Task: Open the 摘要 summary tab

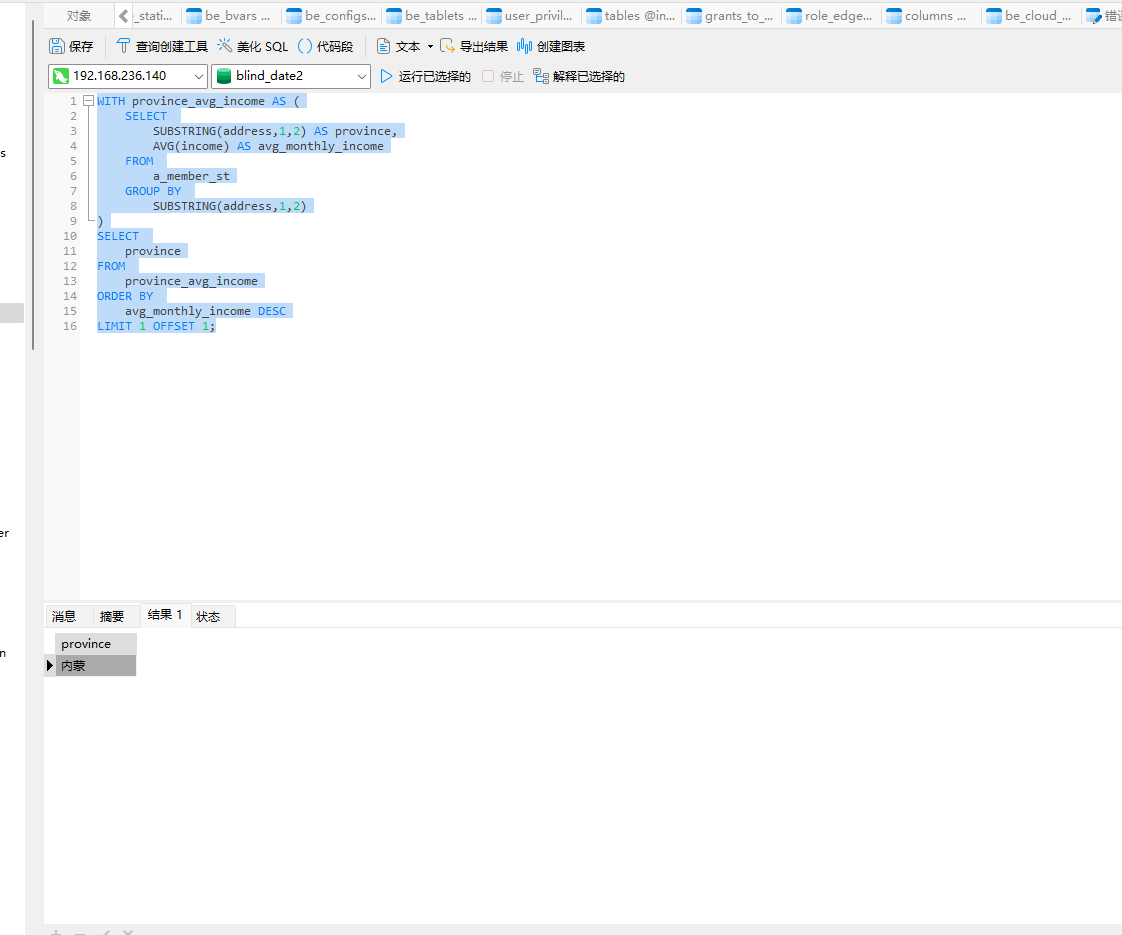Action: click(112, 616)
